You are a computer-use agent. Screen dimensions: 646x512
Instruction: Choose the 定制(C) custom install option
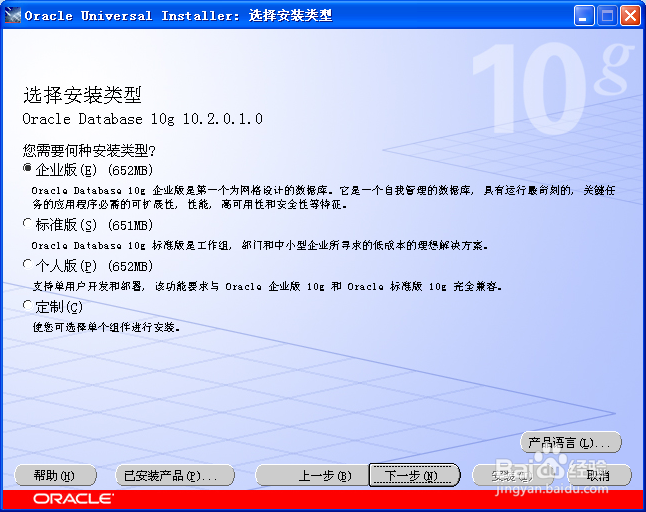[27, 305]
